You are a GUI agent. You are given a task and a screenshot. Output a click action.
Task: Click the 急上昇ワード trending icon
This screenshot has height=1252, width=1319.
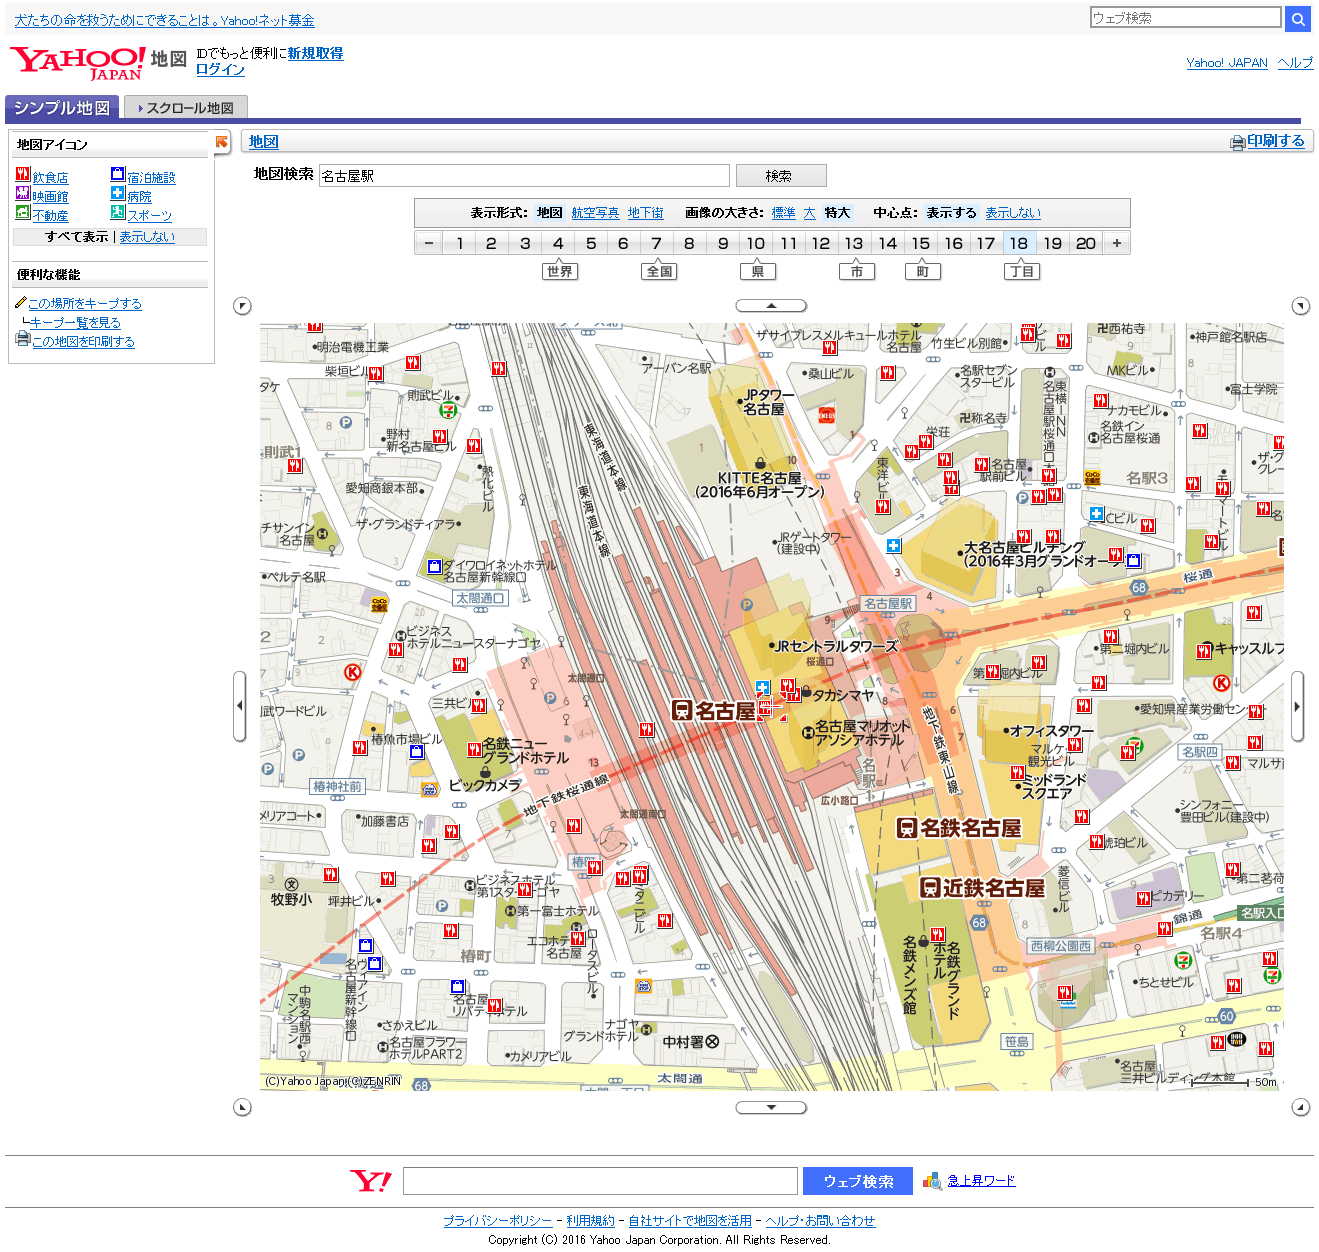point(932,1181)
